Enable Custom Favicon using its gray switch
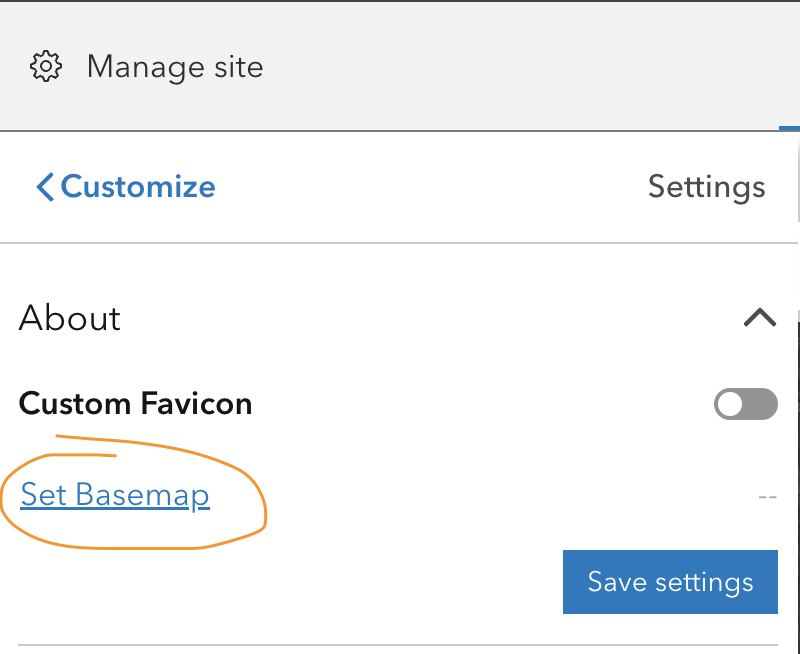 (745, 404)
